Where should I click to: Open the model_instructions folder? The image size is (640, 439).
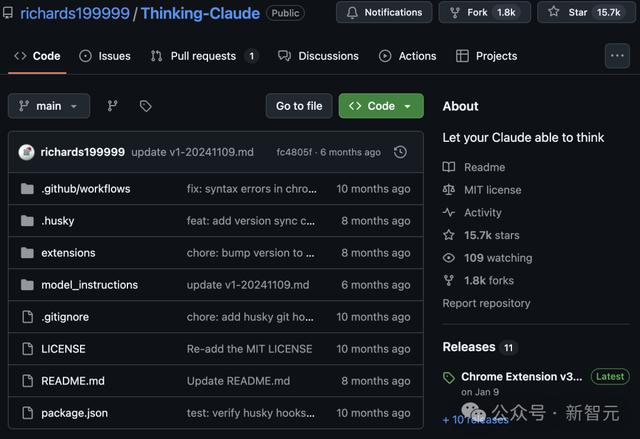pos(89,285)
